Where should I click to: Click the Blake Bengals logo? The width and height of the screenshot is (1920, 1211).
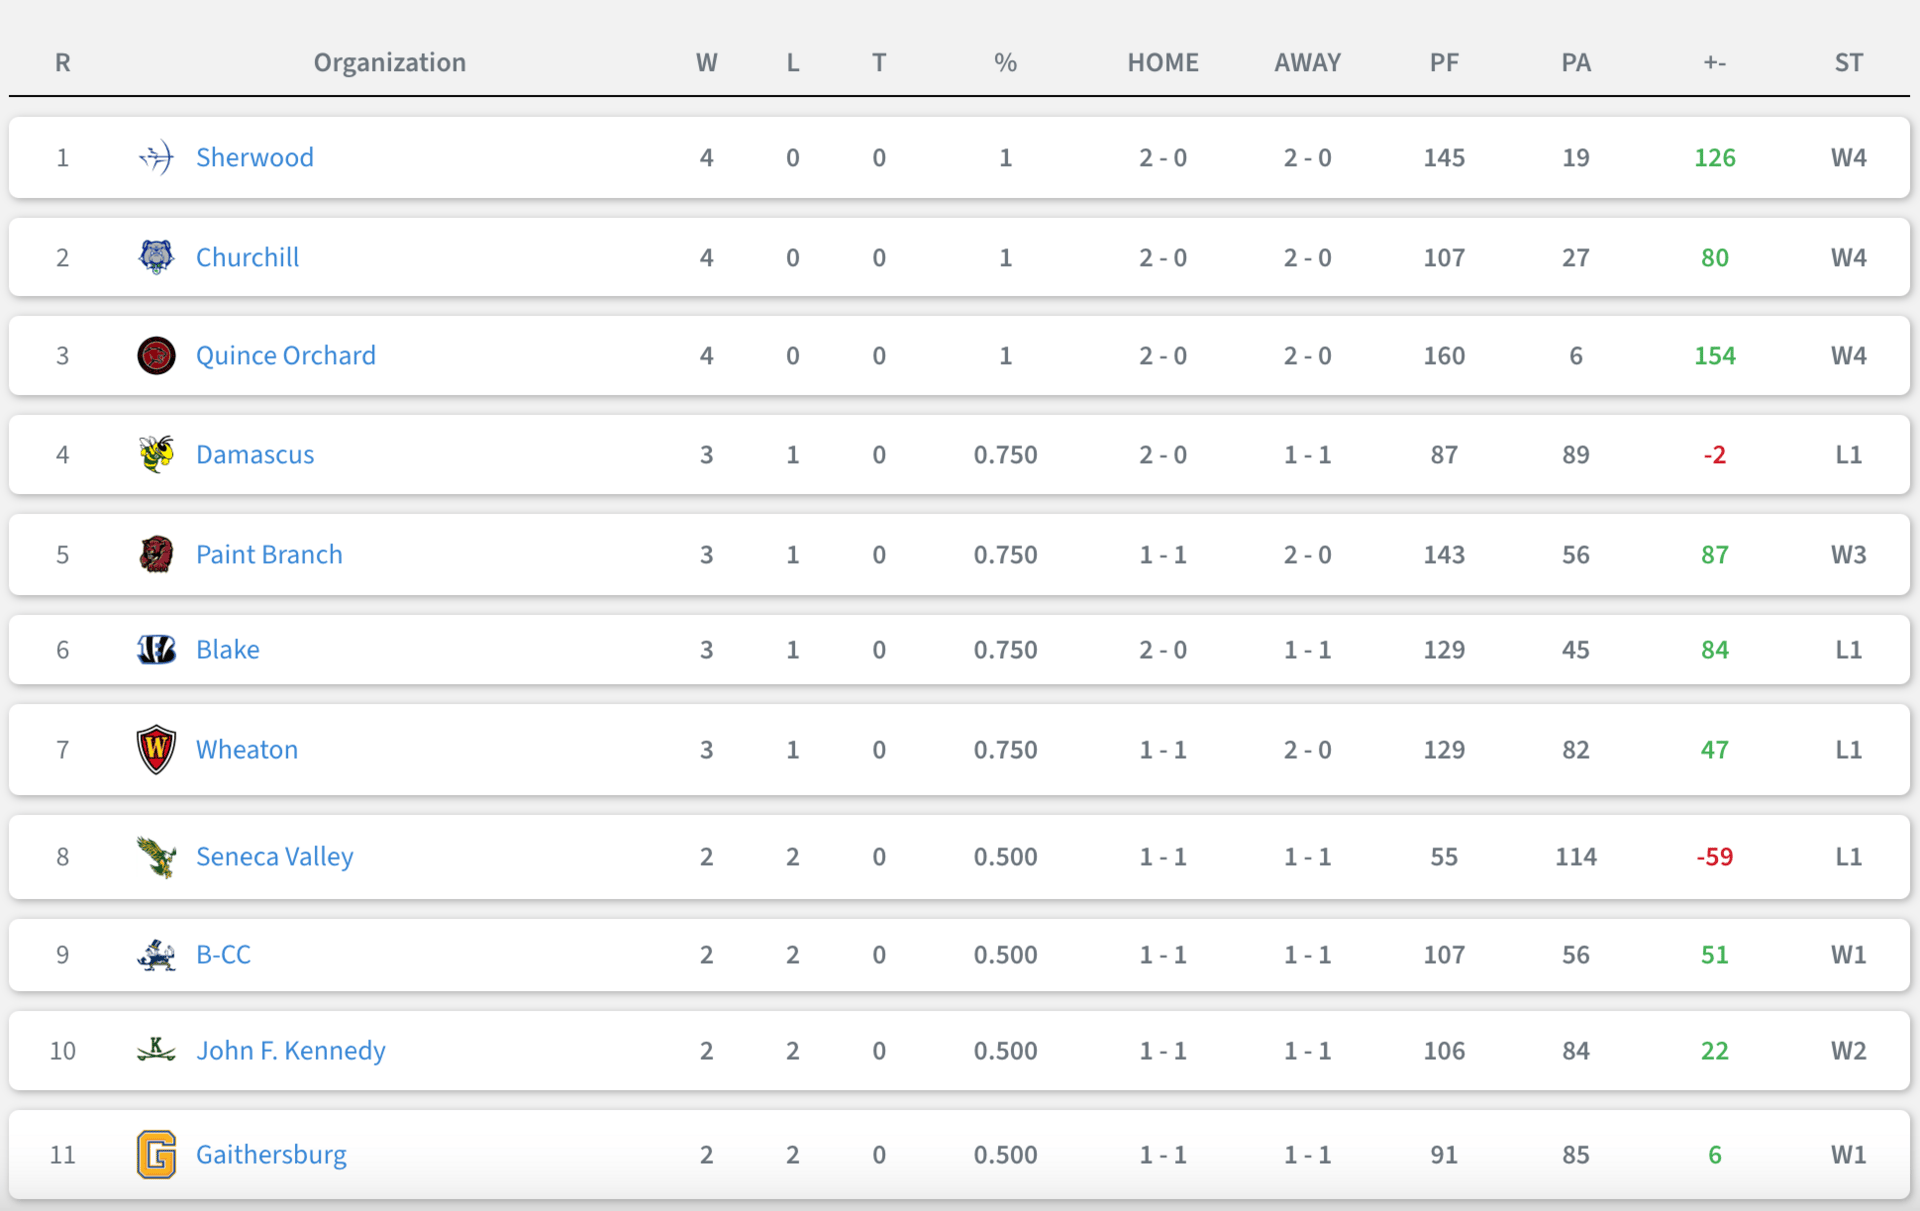click(x=156, y=650)
